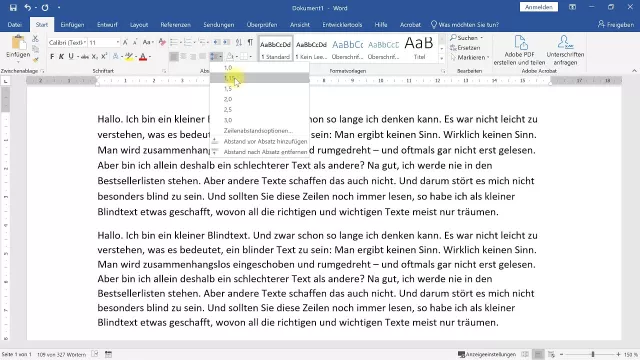Open the Suchen dropdown
Viewport: 640px width, 360px height.
pyautogui.click(x=482, y=38)
